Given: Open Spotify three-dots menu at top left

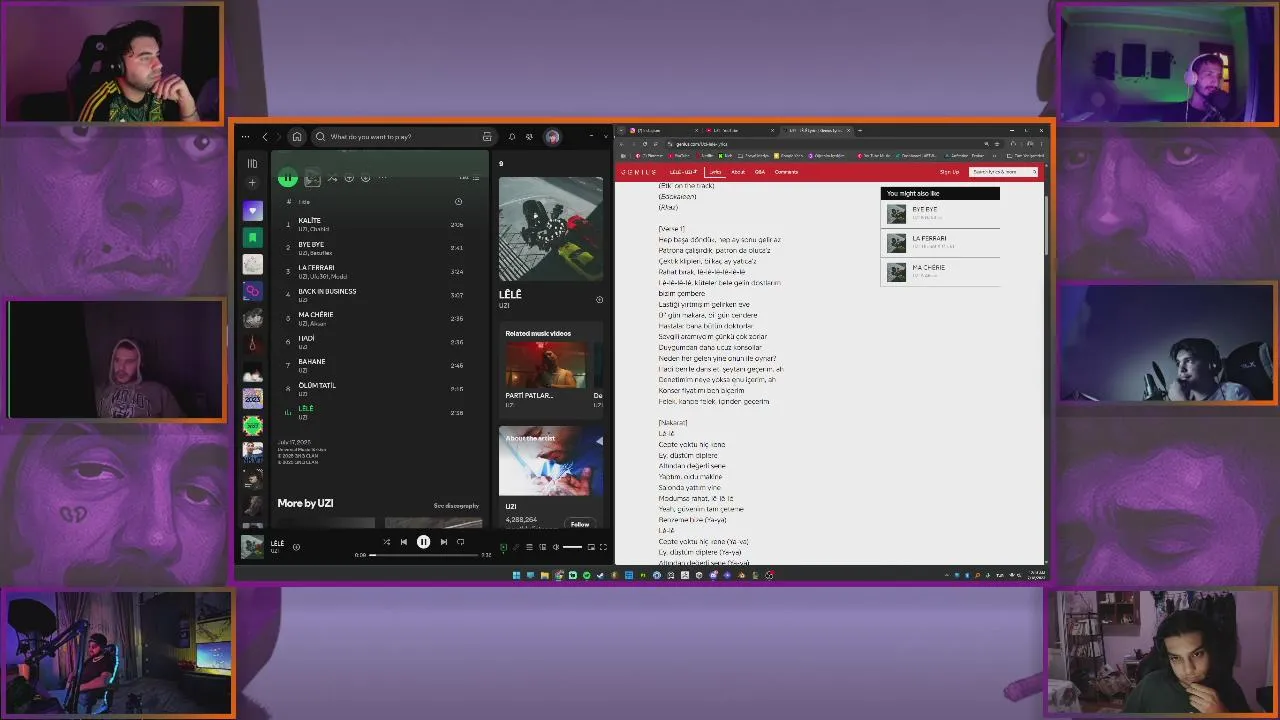Looking at the screenshot, I should (246, 137).
